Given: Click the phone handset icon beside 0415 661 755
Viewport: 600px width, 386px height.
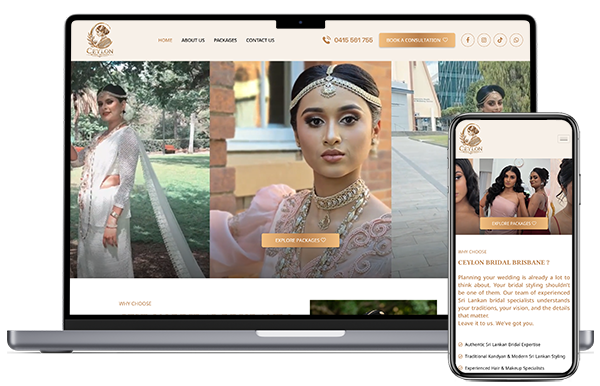Looking at the screenshot, I should click(326, 40).
